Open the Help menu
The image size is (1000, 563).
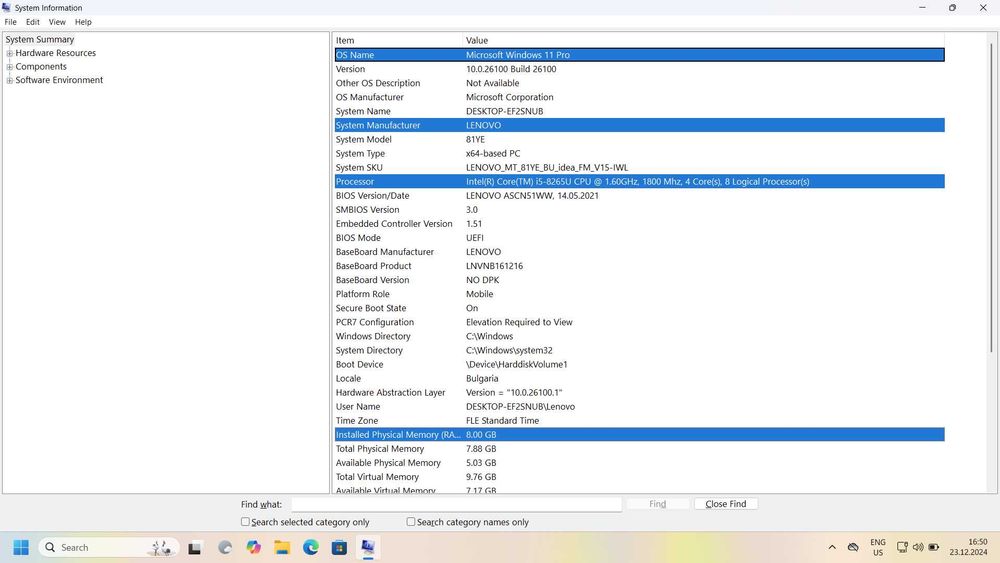tap(83, 22)
